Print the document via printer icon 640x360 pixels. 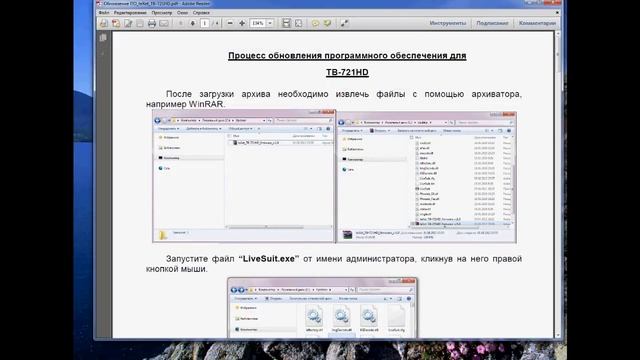coord(152,24)
